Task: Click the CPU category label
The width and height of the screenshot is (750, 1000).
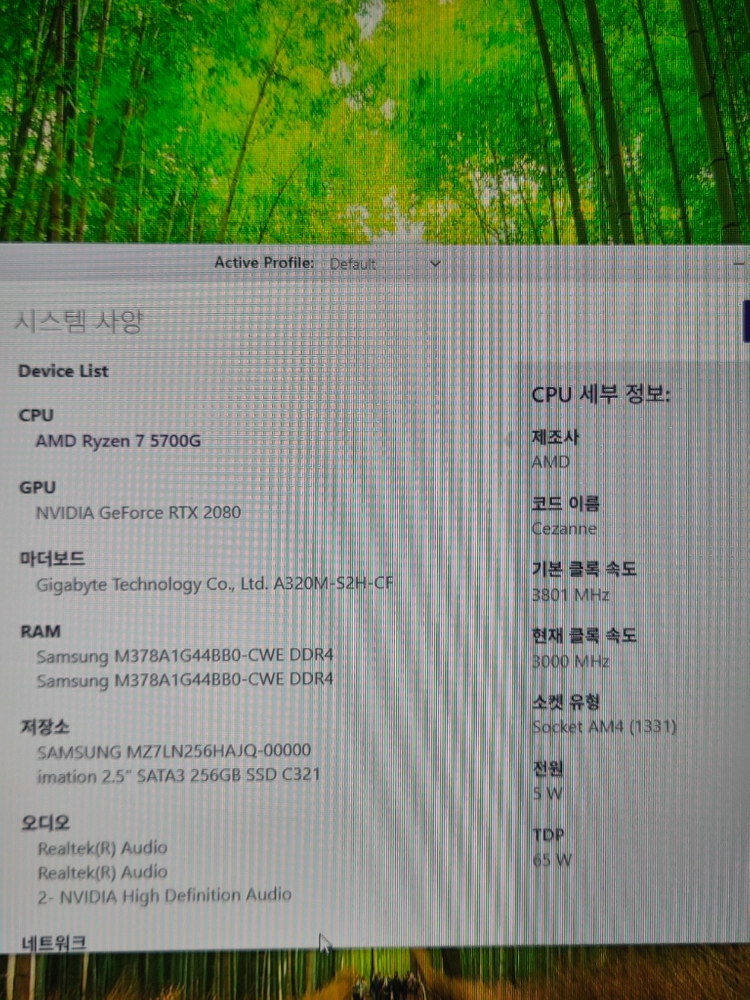Action: point(36,415)
